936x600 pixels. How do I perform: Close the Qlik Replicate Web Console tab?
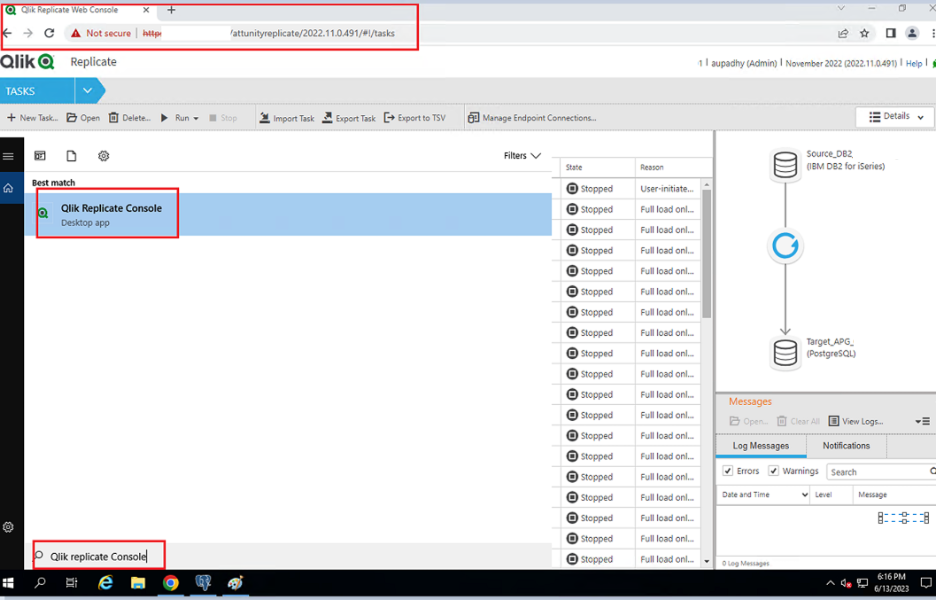click(x=146, y=10)
